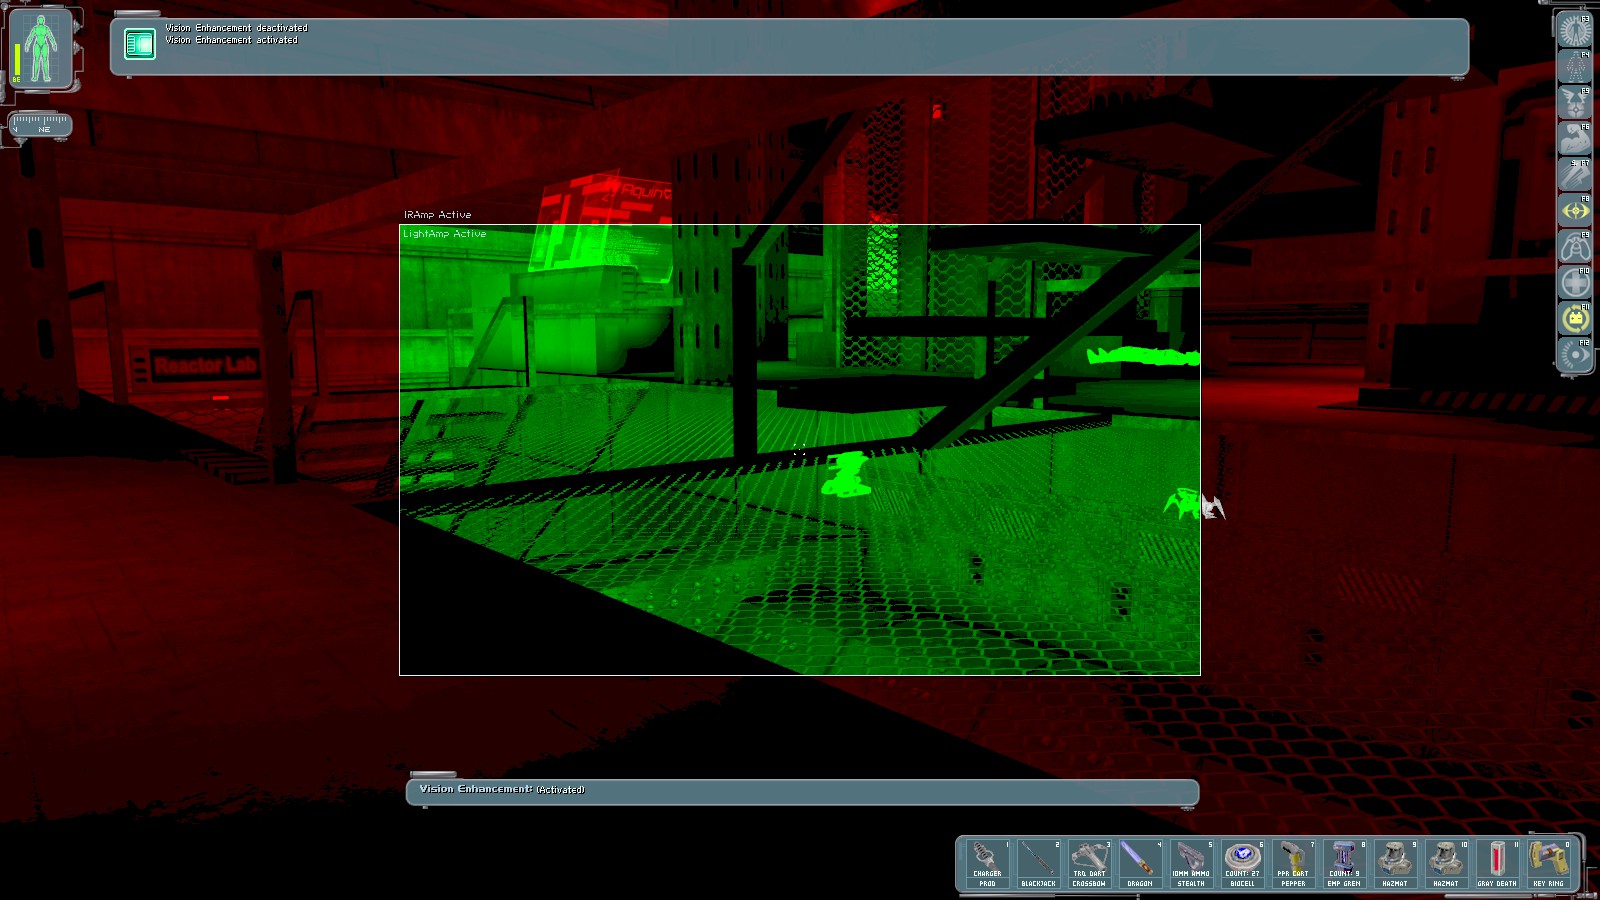Click the compass heading indicator
Viewport: 1600px width, 900px height.
click(40, 124)
